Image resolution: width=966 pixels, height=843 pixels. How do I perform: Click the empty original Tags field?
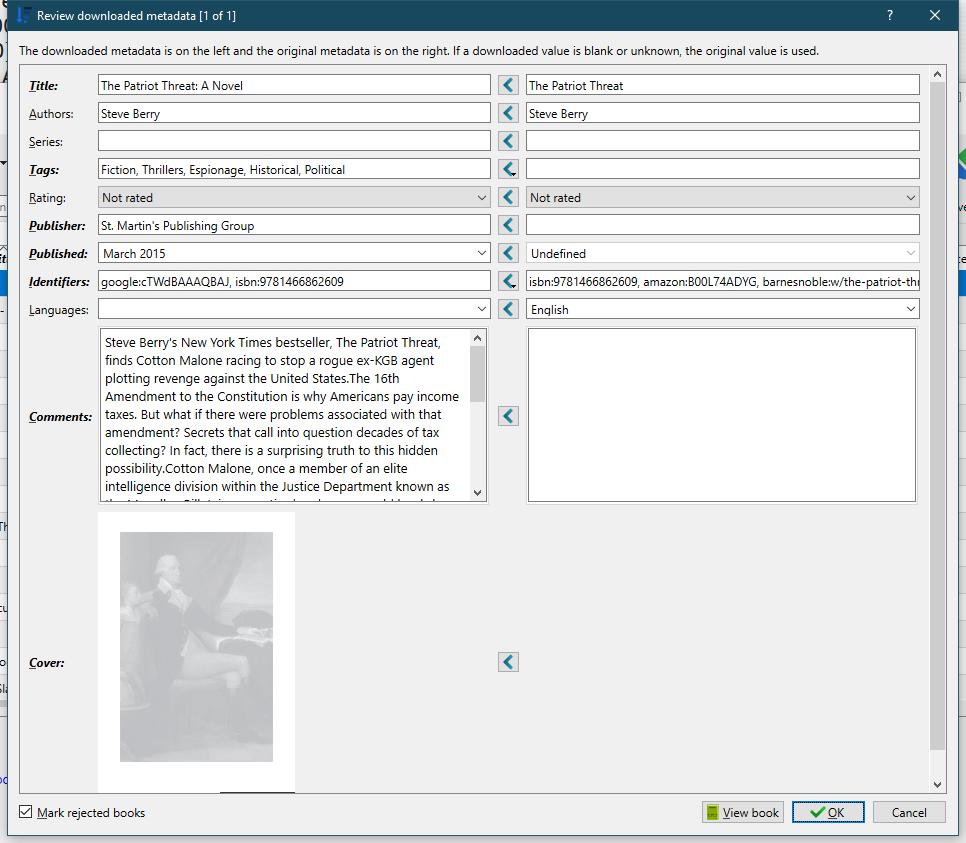coord(723,169)
